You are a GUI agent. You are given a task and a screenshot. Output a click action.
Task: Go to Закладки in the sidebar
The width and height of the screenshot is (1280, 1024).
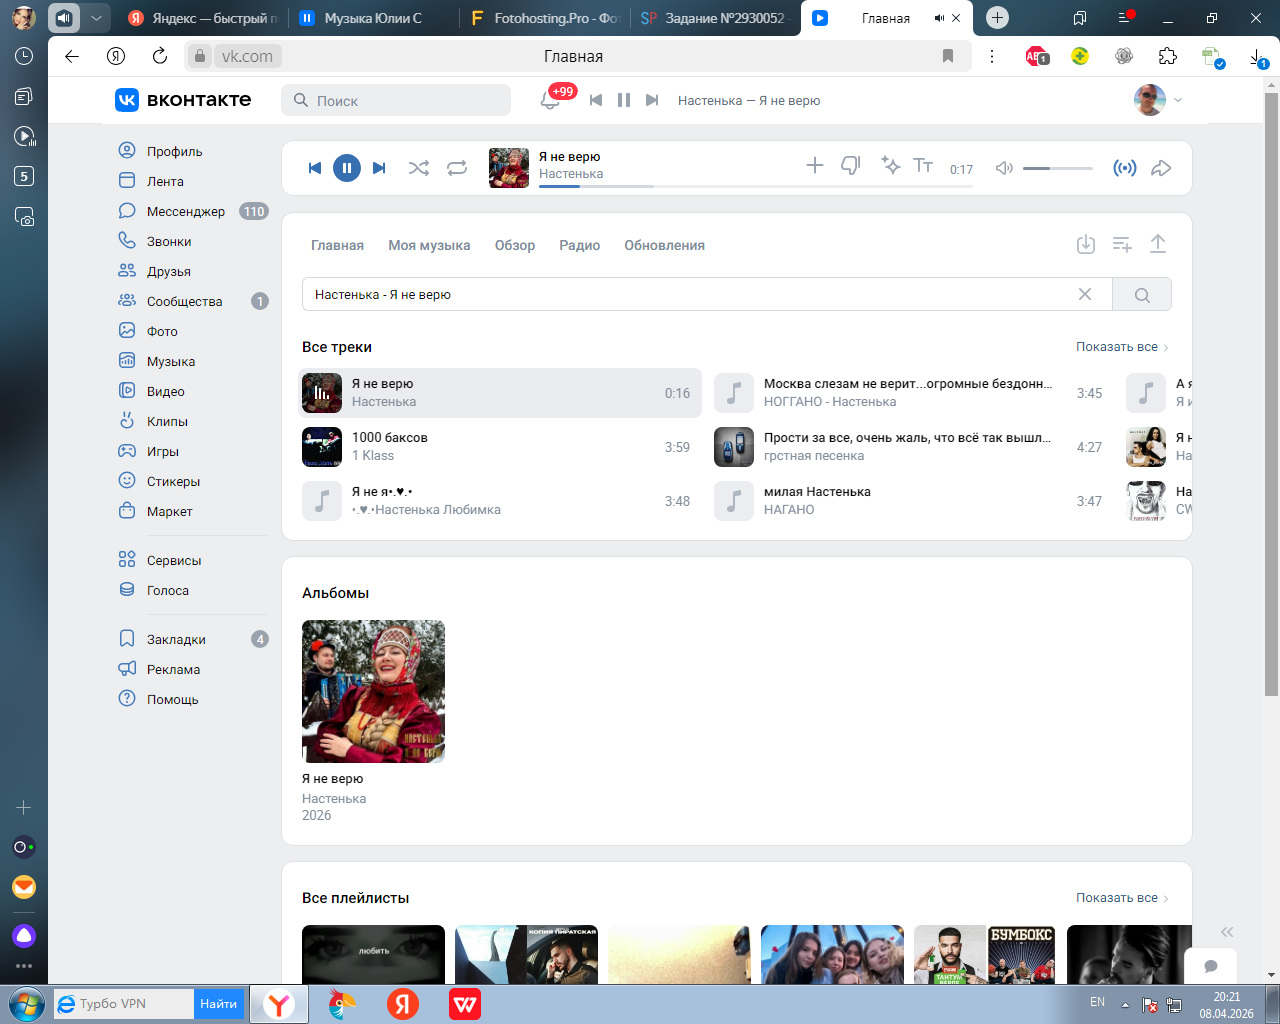[176, 639]
